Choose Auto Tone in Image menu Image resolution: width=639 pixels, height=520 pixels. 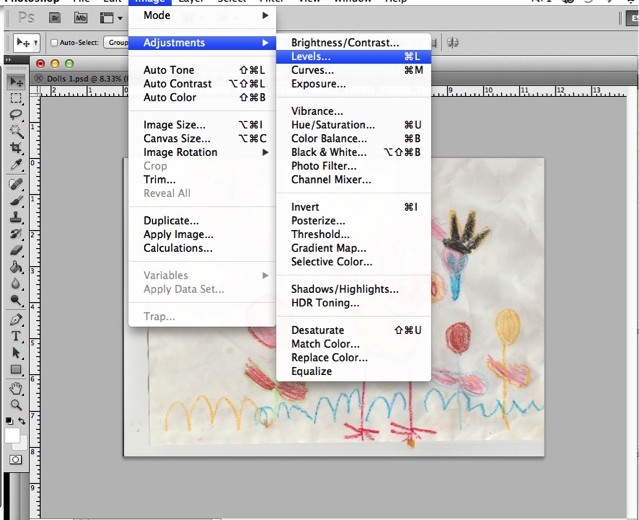click(x=202, y=70)
